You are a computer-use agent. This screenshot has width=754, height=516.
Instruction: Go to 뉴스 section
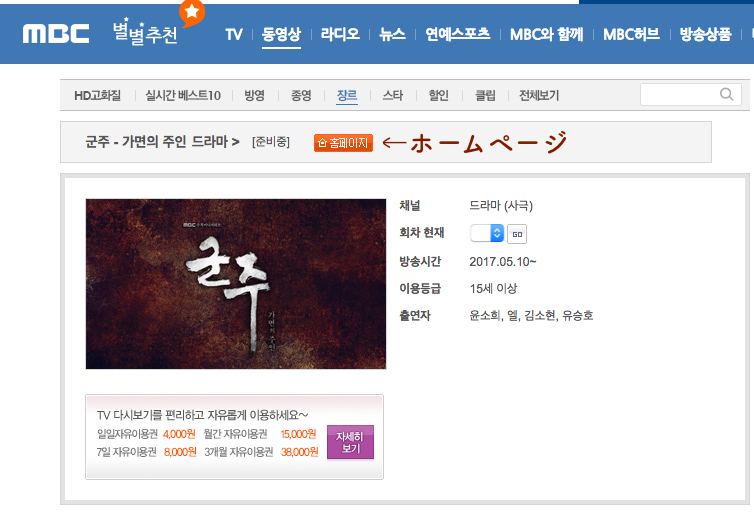[392, 34]
